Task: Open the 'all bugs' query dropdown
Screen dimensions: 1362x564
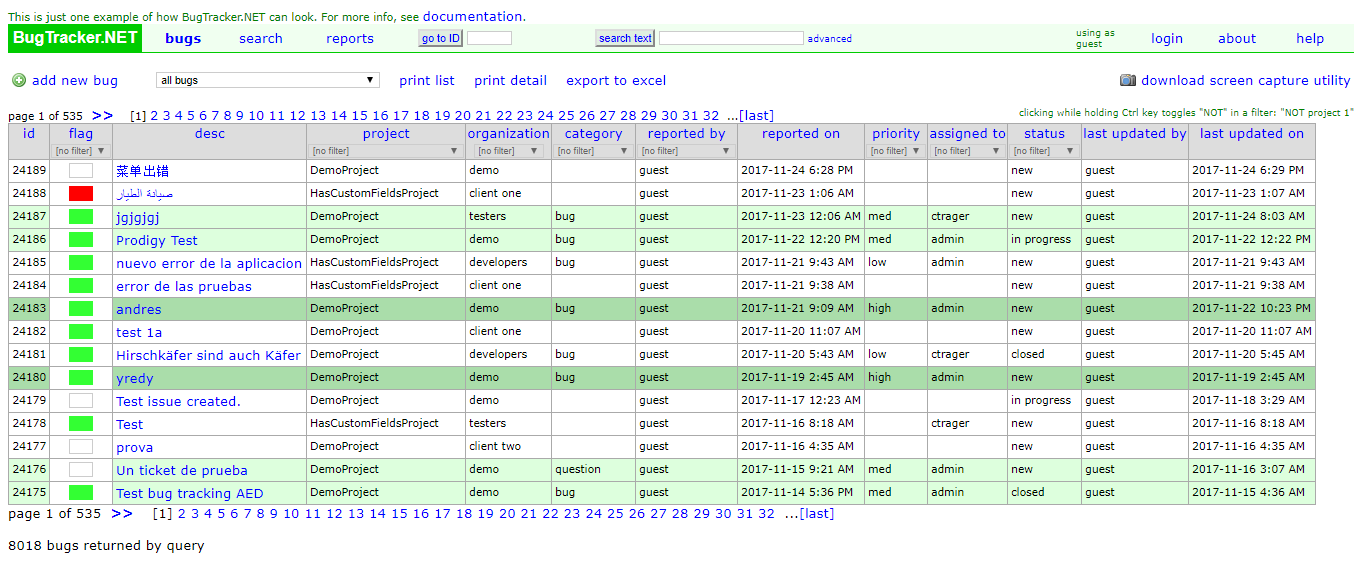Action: tap(268, 80)
